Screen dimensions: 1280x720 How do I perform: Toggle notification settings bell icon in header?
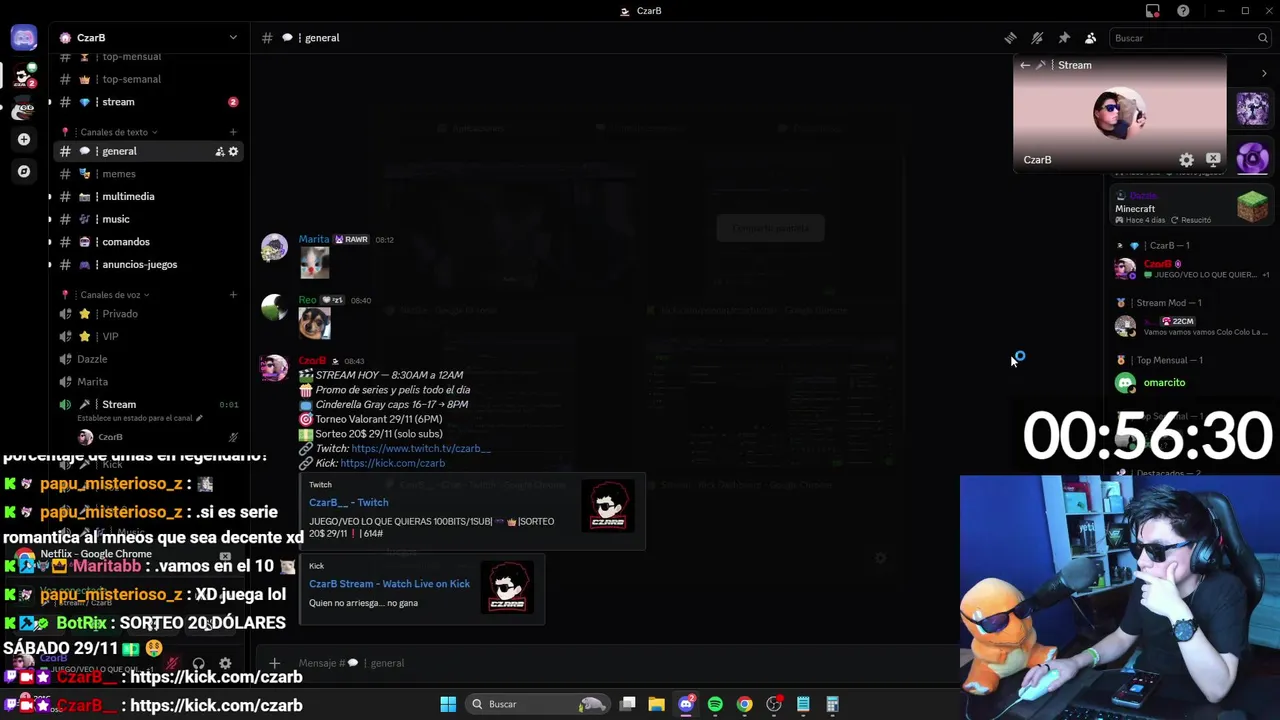[1037, 38]
